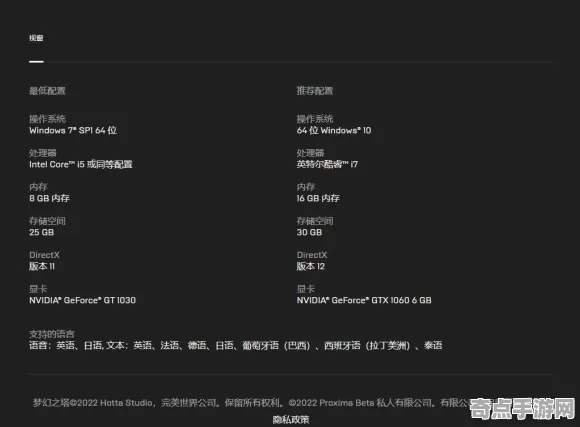Click the 30 GB storage value
This screenshot has width=580, height=427.
point(309,232)
